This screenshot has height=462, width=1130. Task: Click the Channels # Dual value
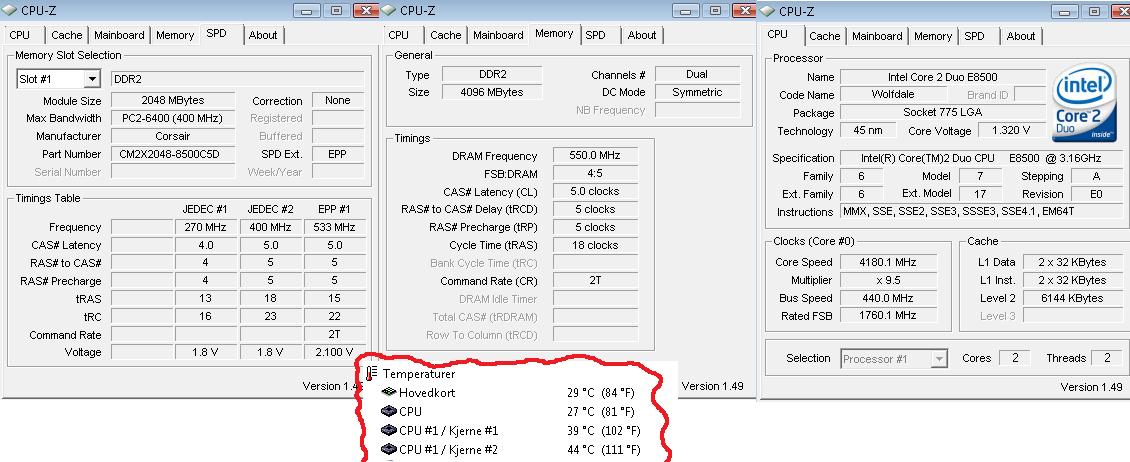coord(697,74)
